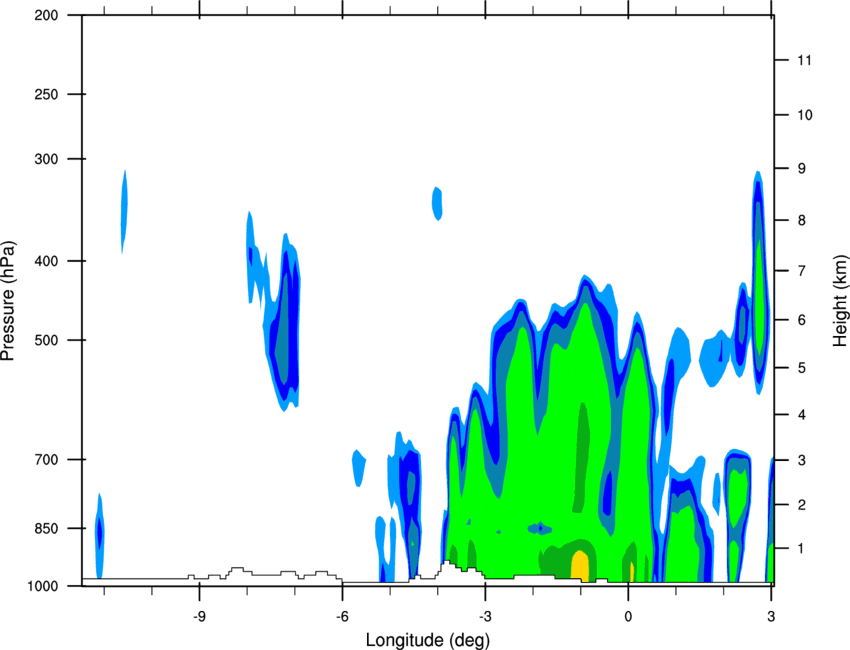This screenshot has height=650, width=850.
Task: Click the yellow maximum contour near surface
Action: pos(580,565)
